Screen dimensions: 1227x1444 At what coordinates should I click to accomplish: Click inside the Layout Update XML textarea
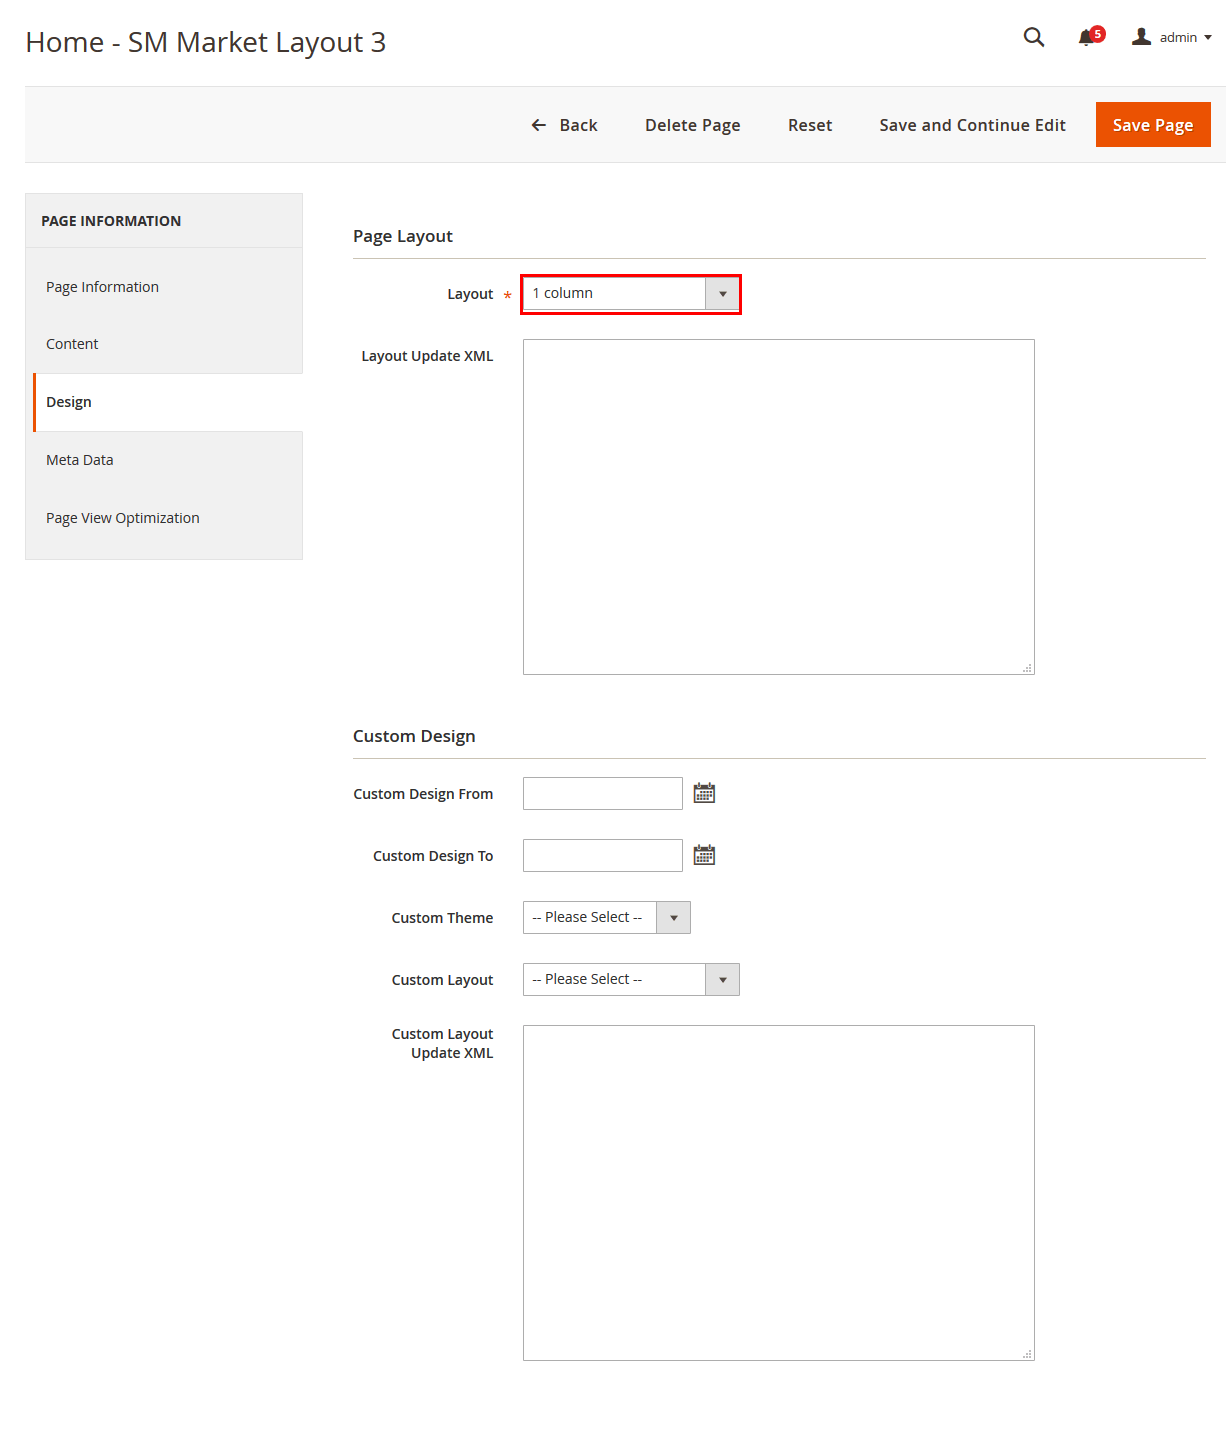778,506
